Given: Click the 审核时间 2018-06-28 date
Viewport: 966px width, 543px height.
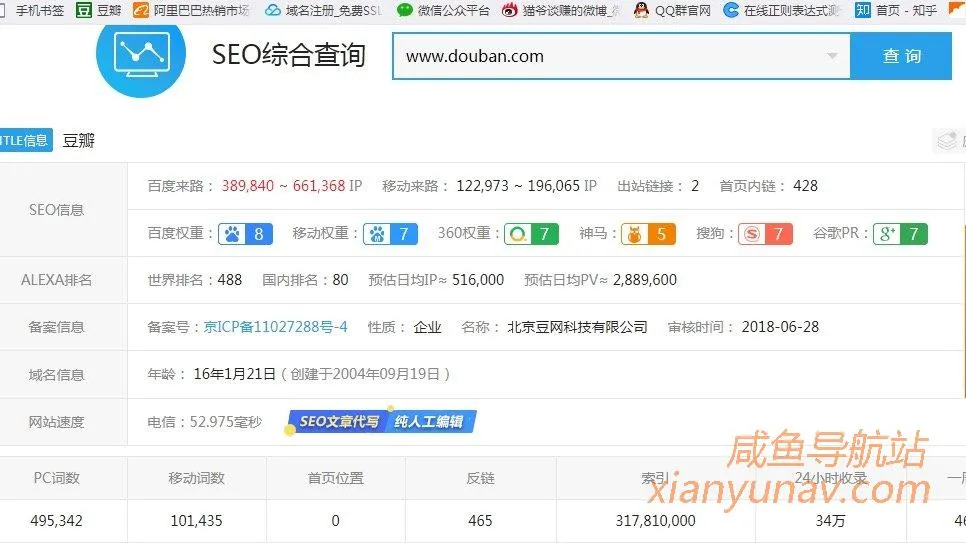Looking at the screenshot, I should (x=780, y=327).
